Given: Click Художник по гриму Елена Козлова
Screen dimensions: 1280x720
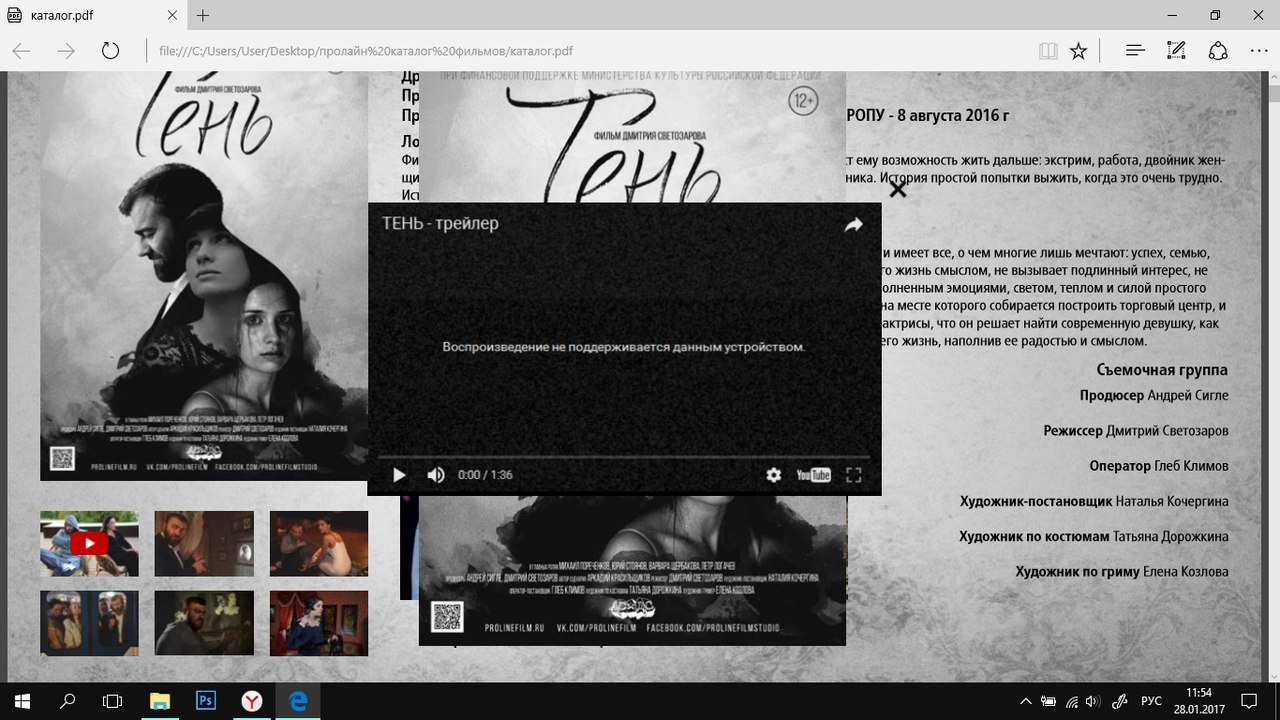Looking at the screenshot, I should coord(1122,572).
